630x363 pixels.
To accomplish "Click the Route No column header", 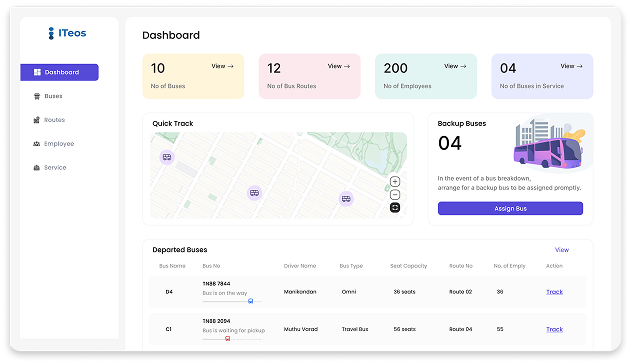I will point(461,266).
